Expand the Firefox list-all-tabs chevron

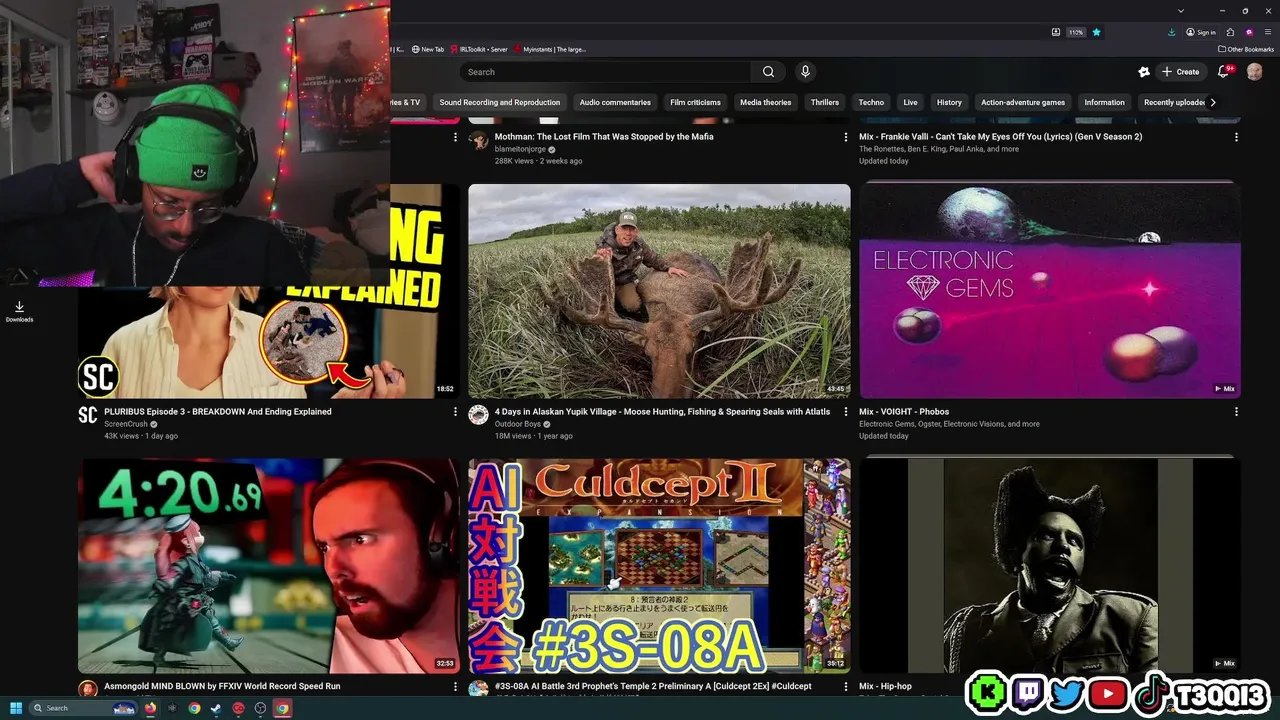[x=1181, y=10]
